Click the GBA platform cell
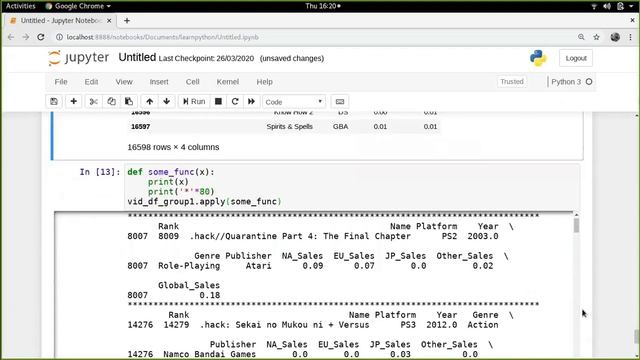The image size is (640, 360). click(340, 127)
